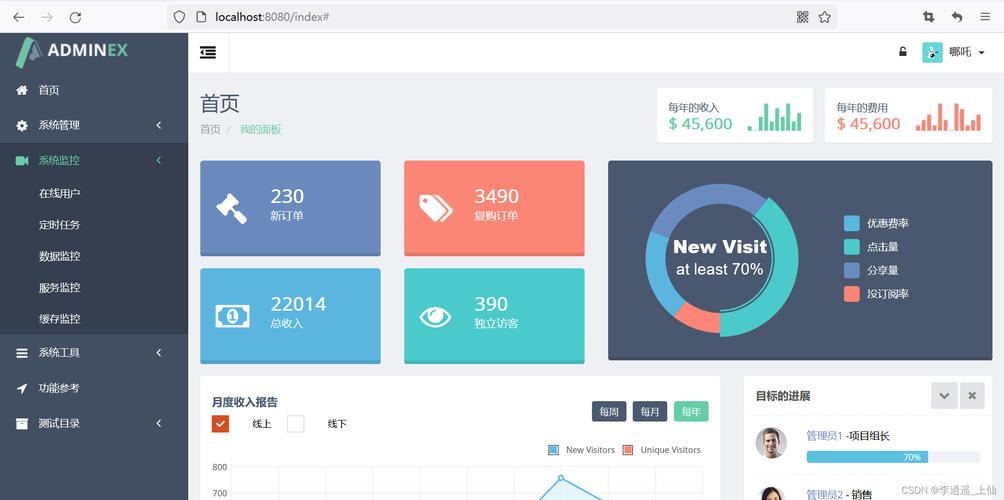The image size is (1004, 500).
Task: Click the tag icon on 复购订单 card
Action: (x=436, y=208)
